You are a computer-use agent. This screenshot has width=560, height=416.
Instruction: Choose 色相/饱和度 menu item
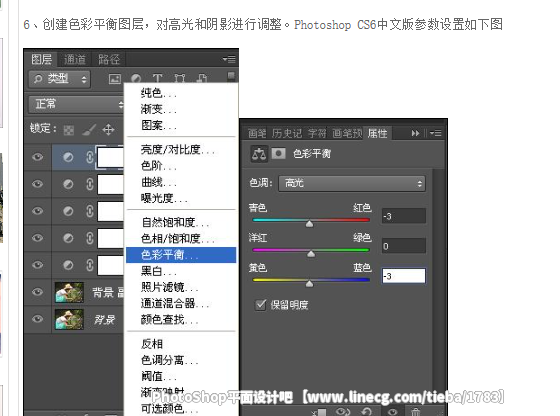tap(178, 238)
